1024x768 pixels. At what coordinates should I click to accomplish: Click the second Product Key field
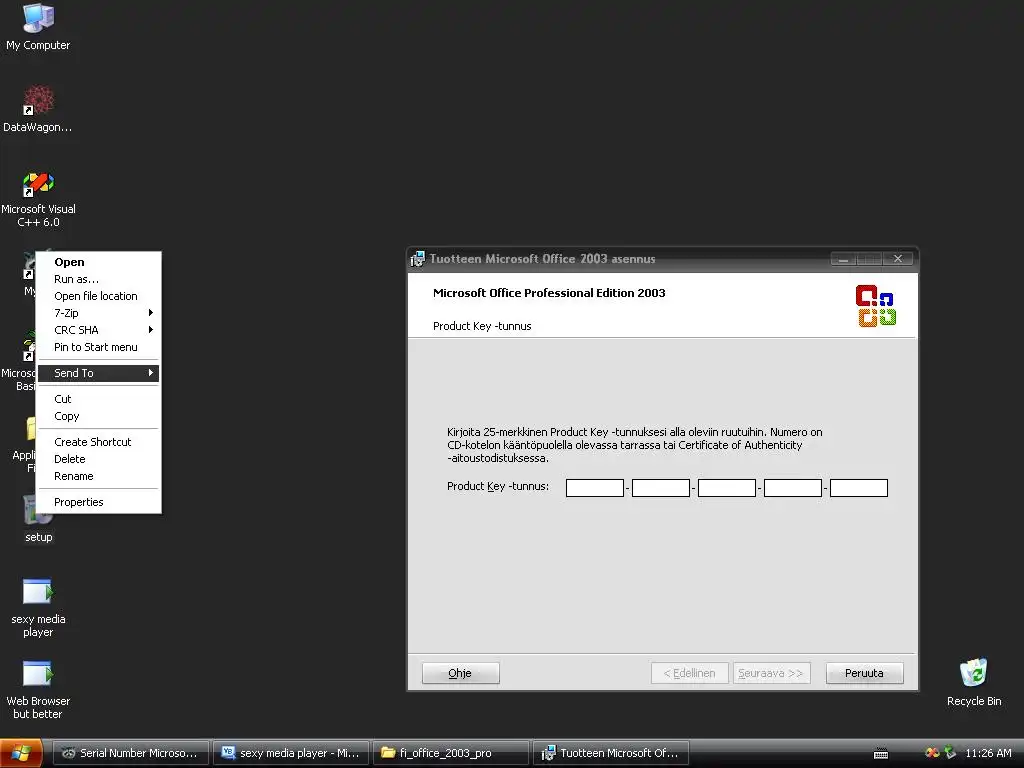pyautogui.click(x=661, y=488)
